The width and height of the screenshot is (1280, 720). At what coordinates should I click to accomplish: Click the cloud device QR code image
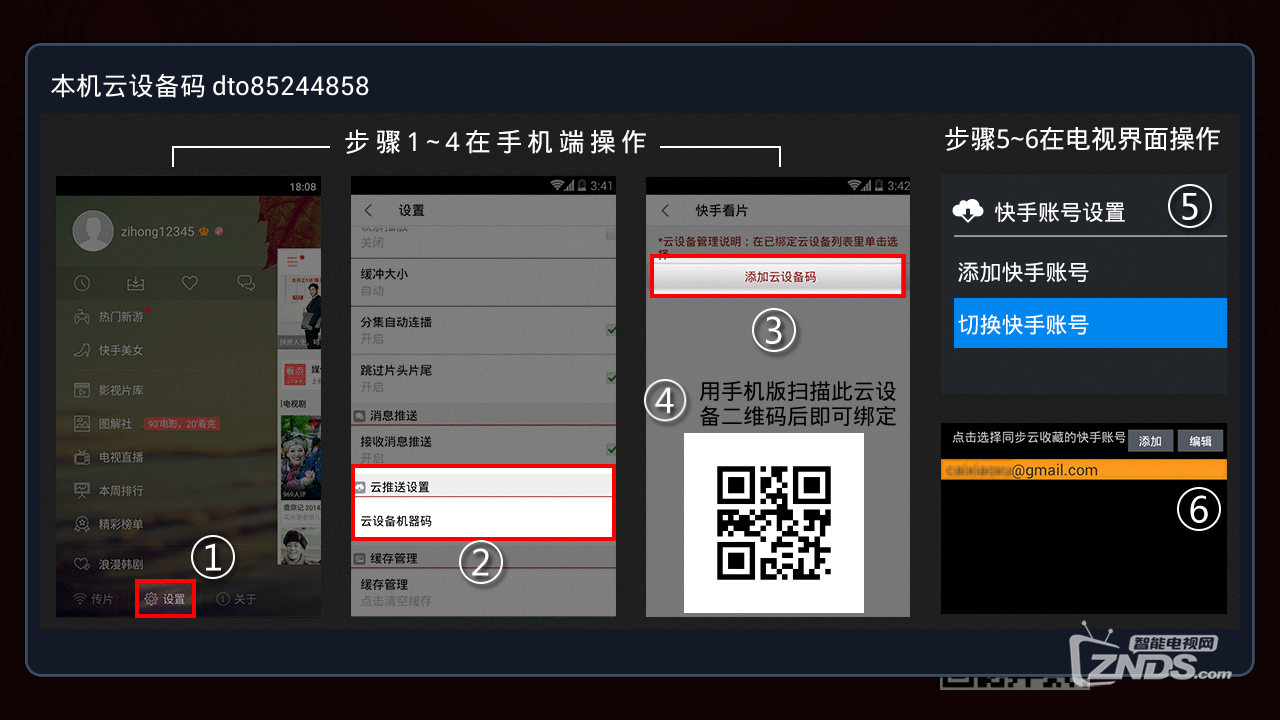pos(774,523)
